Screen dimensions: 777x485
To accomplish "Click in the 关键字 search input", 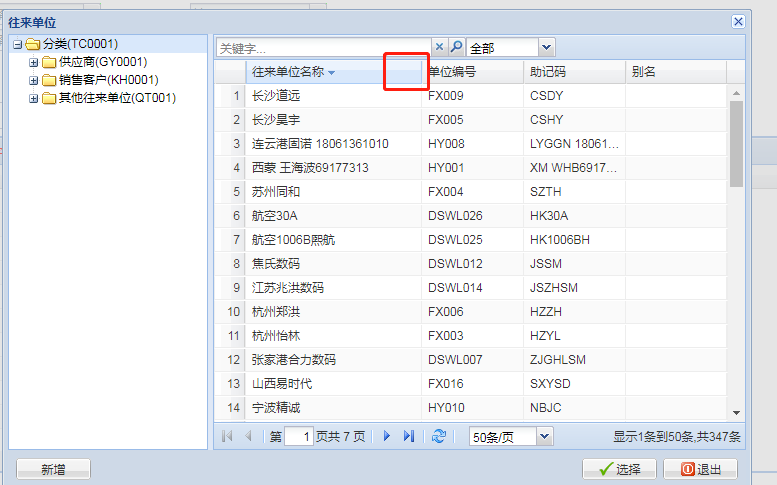I will (x=324, y=48).
